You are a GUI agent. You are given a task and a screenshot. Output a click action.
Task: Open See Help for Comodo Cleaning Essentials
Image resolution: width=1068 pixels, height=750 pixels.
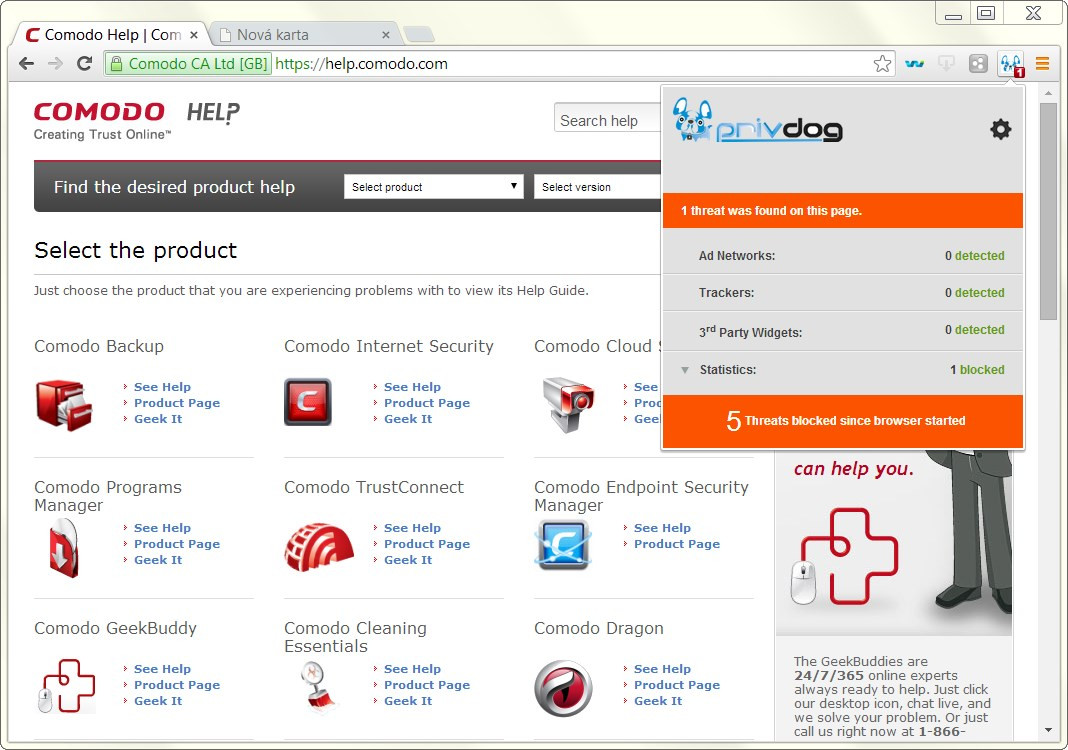coord(412,669)
